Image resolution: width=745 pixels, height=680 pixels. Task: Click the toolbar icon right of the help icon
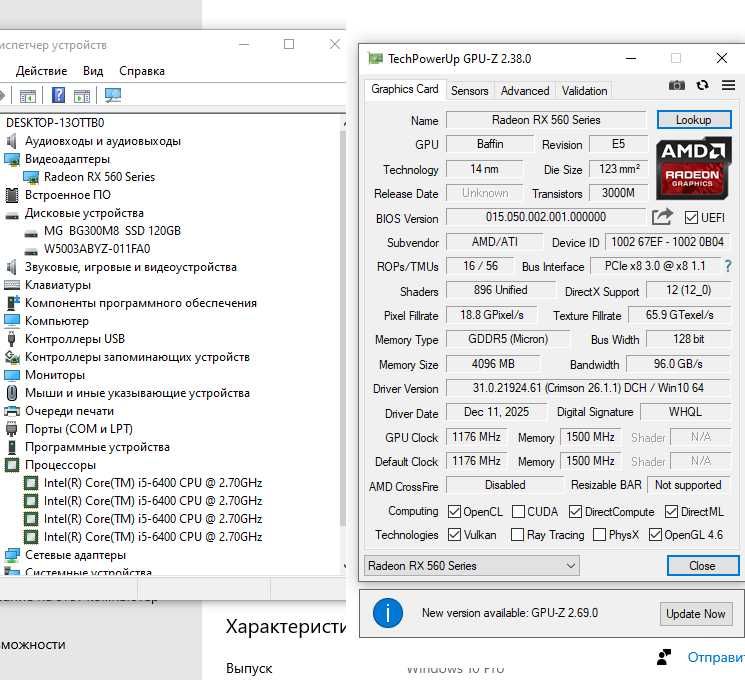(82, 96)
